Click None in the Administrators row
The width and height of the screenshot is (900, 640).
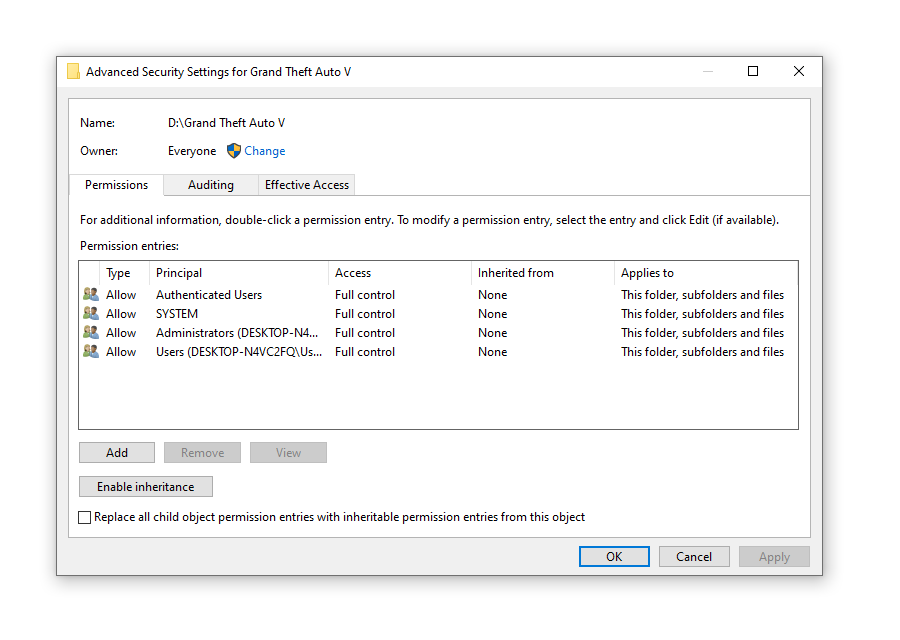(492, 332)
